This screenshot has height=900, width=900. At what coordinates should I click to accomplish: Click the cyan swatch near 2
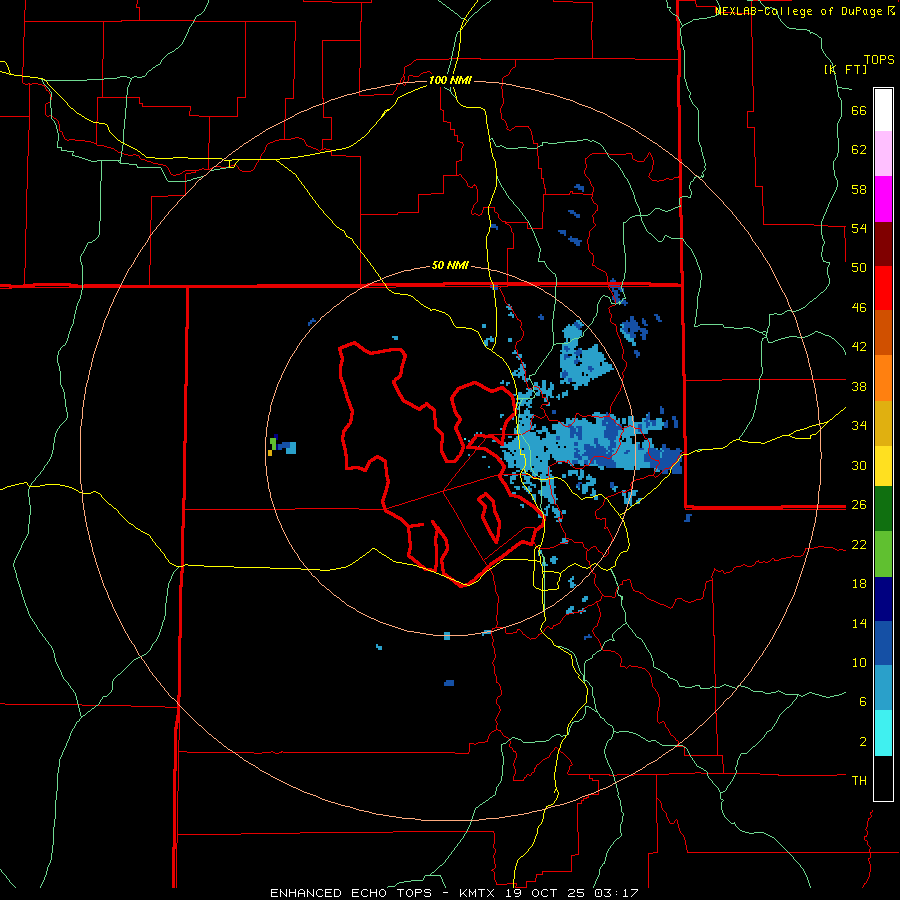point(883,733)
